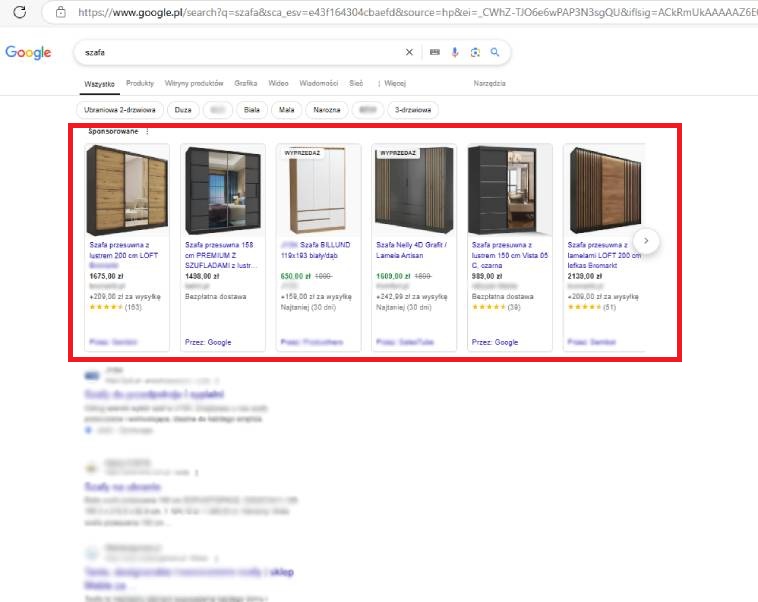Open the Narzędzia search tools
The height and width of the screenshot is (602, 758).
tap(489, 83)
